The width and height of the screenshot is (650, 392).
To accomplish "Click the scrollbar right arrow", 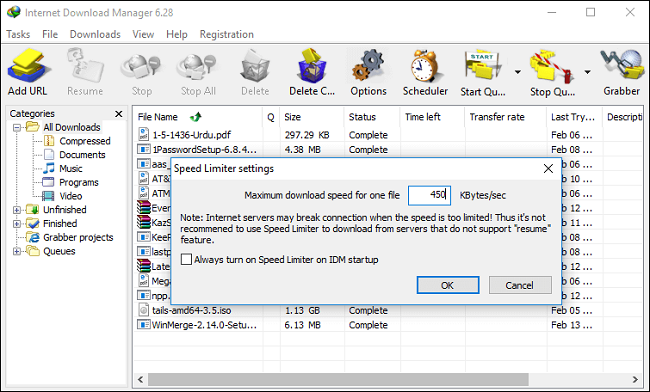I will pyautogui.click(x=635, y=379).
